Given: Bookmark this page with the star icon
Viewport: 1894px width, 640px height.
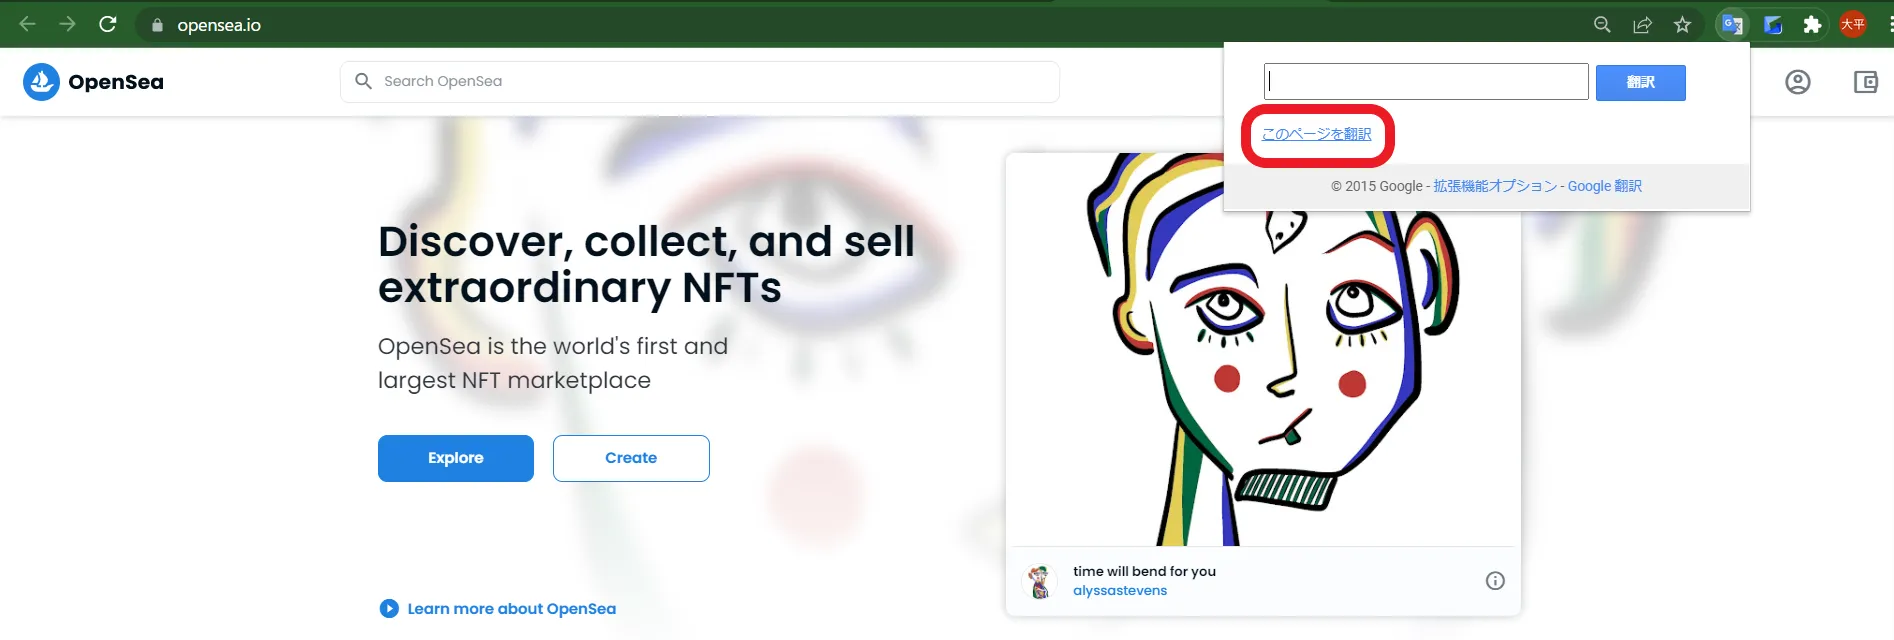Looking at the screenshot, I should click(1683, 25).
